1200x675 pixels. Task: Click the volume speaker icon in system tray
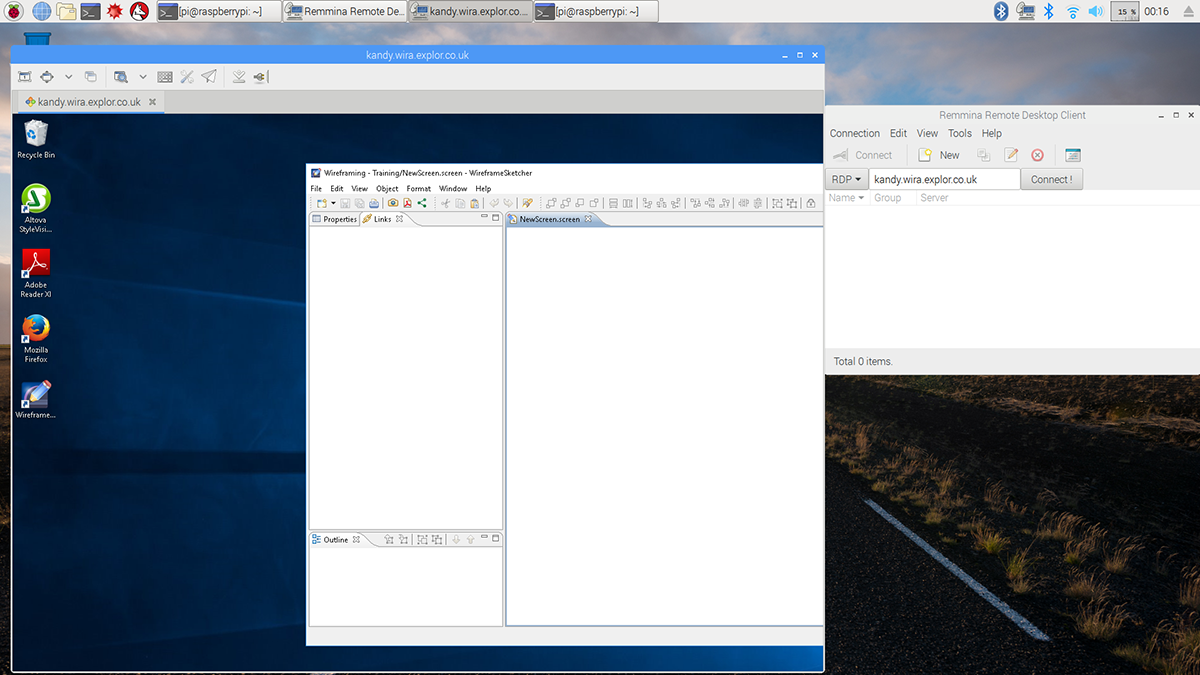pyautogui.click(x=1096, y=11)
